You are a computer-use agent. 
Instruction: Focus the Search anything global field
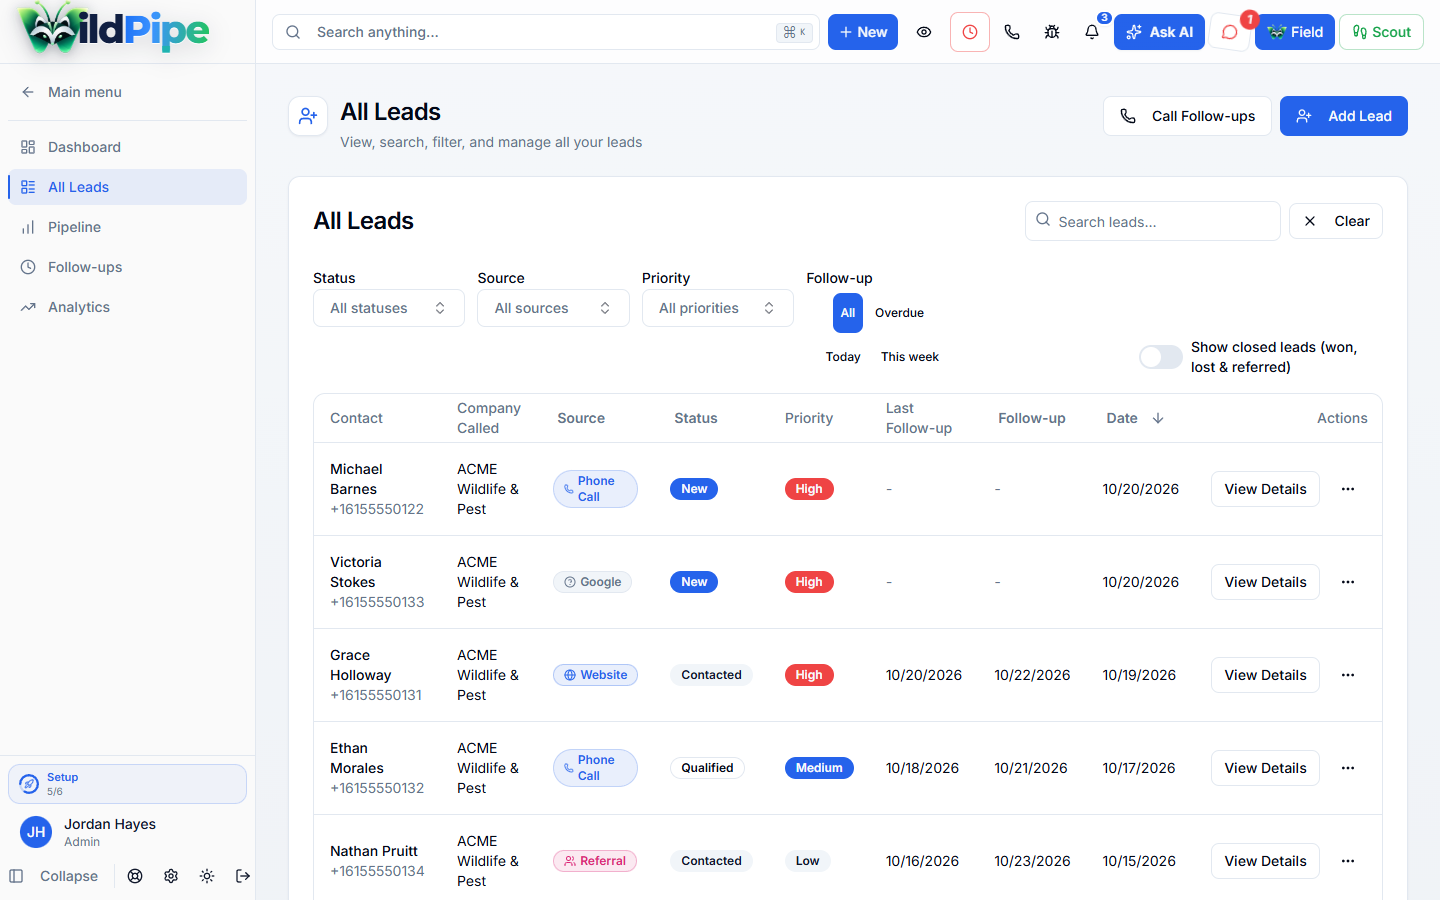click(x=546, y=32)
